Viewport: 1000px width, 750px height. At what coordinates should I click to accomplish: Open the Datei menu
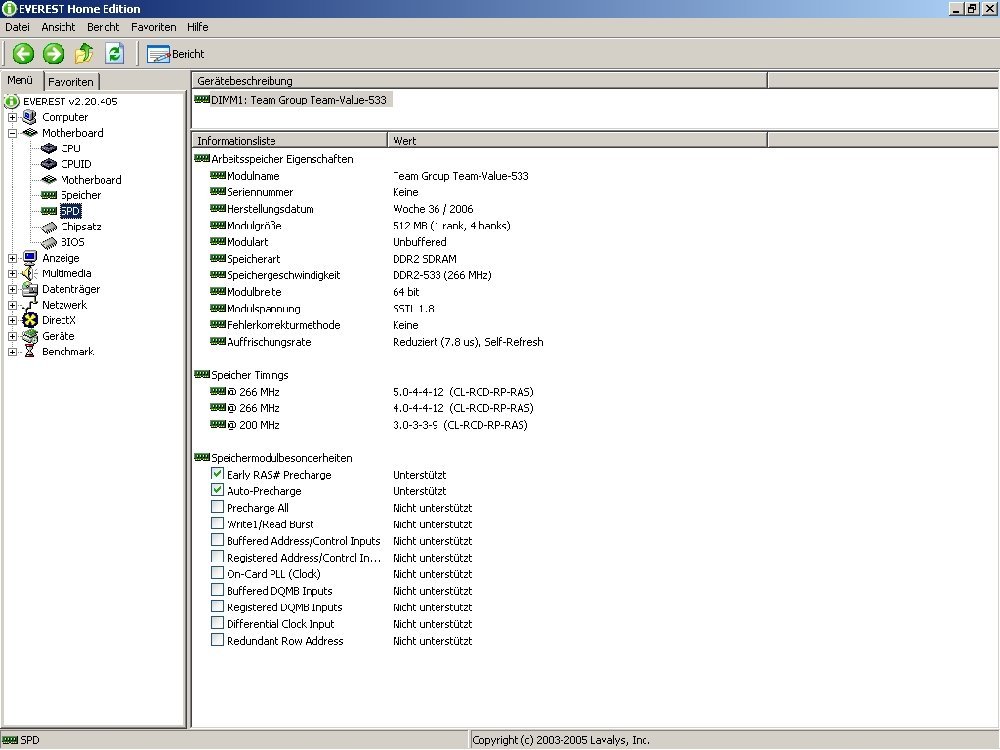(x=19, y=27)
